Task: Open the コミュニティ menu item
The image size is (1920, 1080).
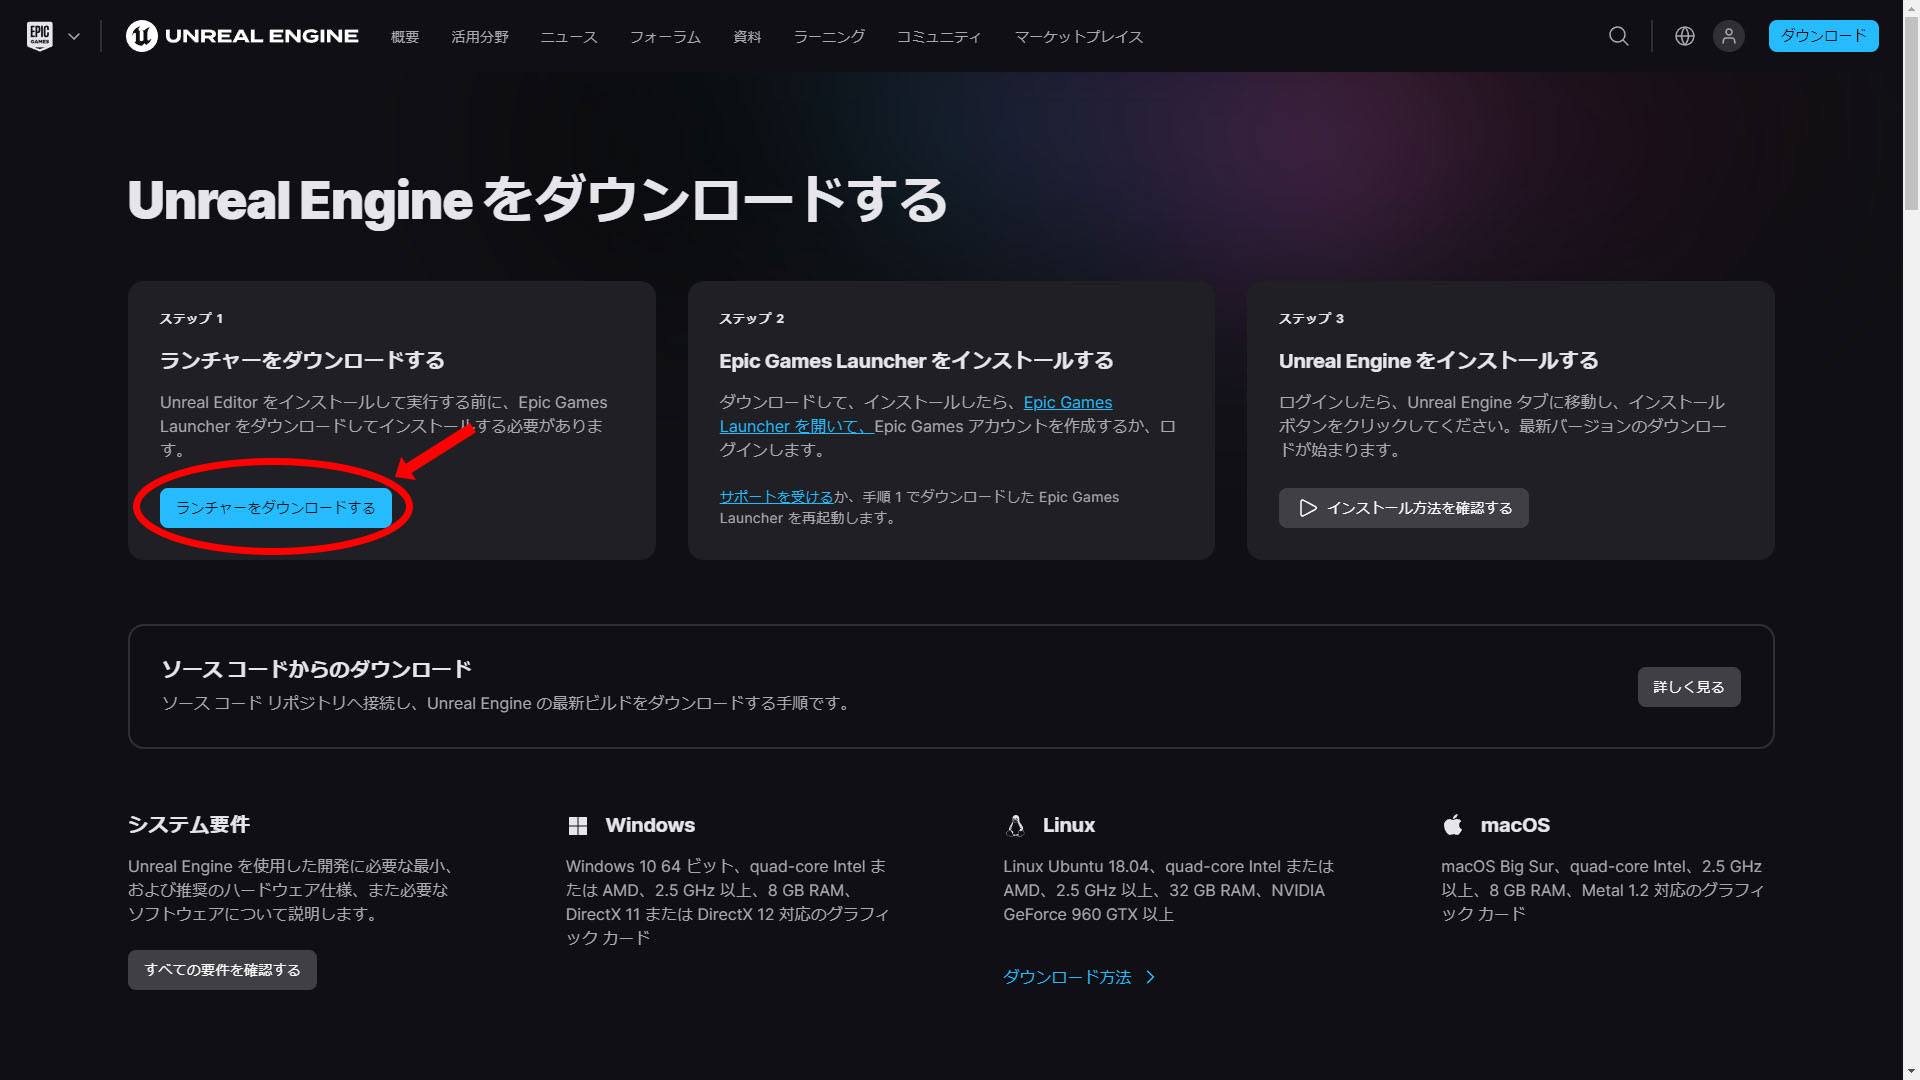Action: click(x=939, y=37)
